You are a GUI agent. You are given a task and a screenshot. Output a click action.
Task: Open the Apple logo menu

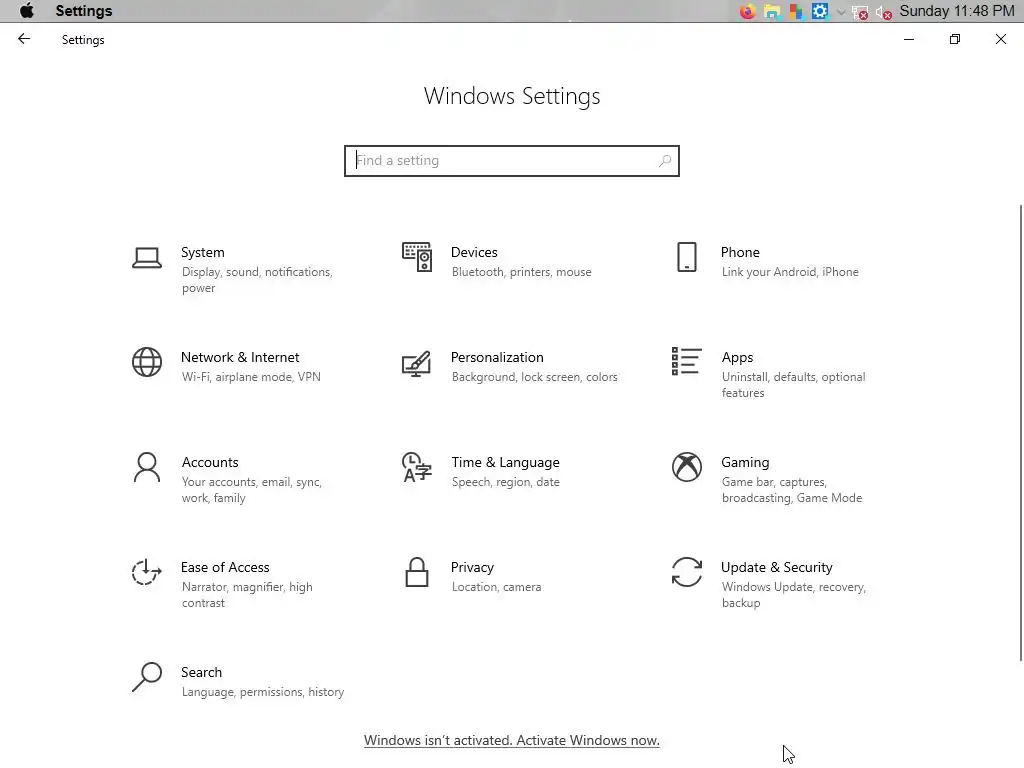(27, 10)
